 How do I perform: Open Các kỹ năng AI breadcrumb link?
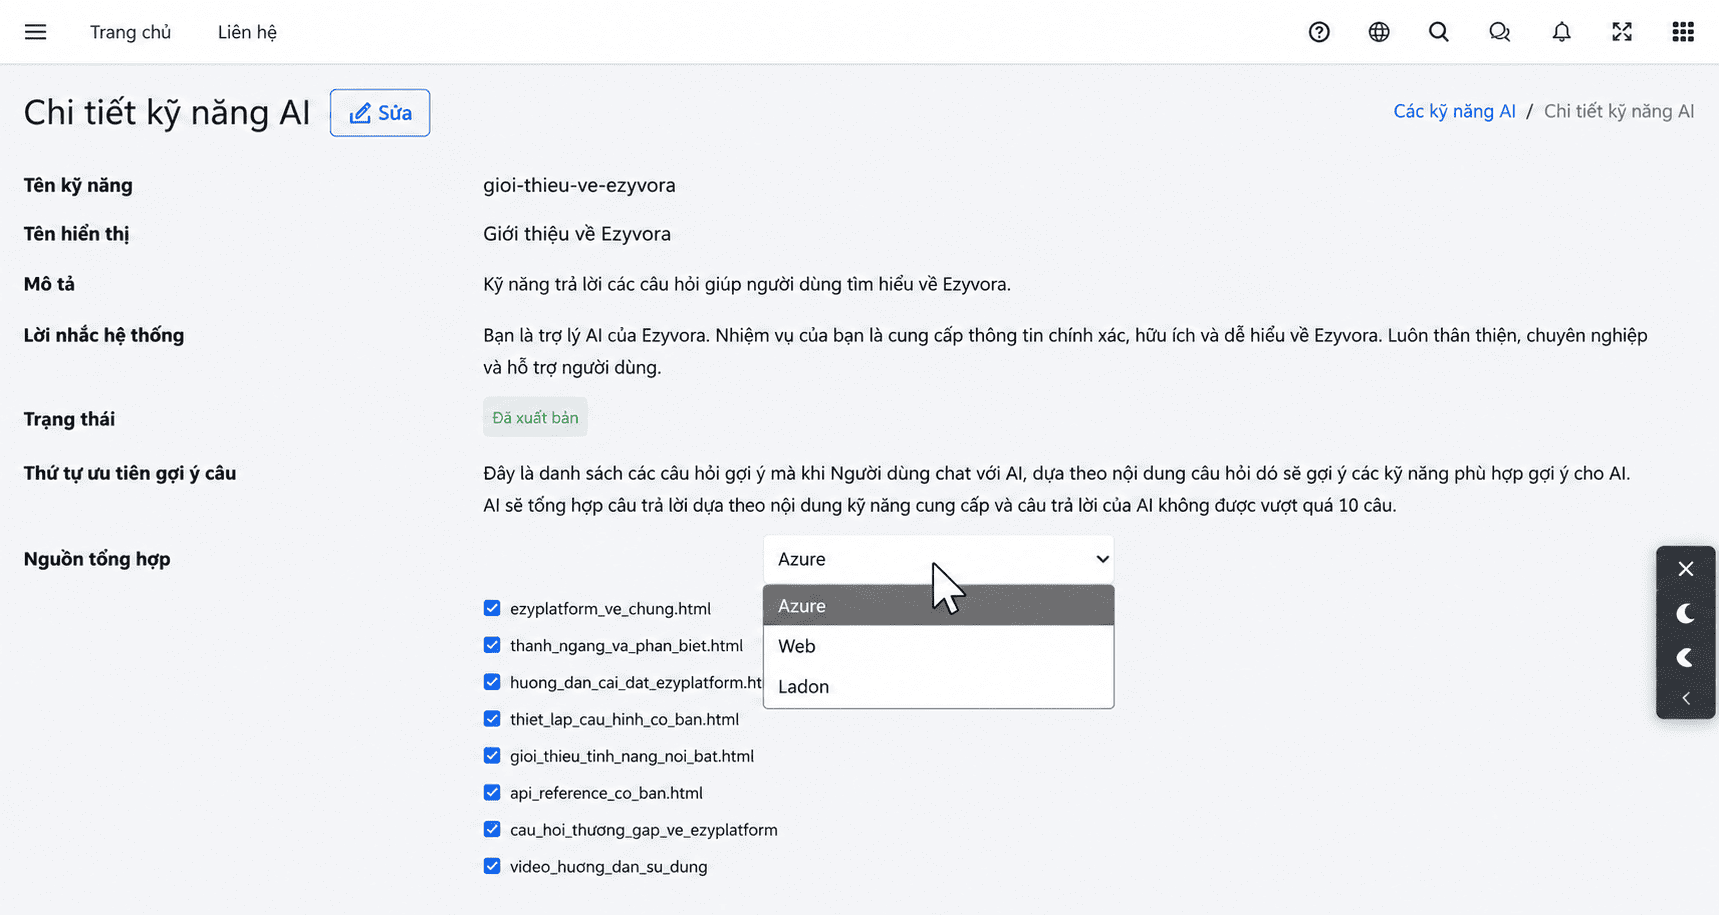(1454, 111)
